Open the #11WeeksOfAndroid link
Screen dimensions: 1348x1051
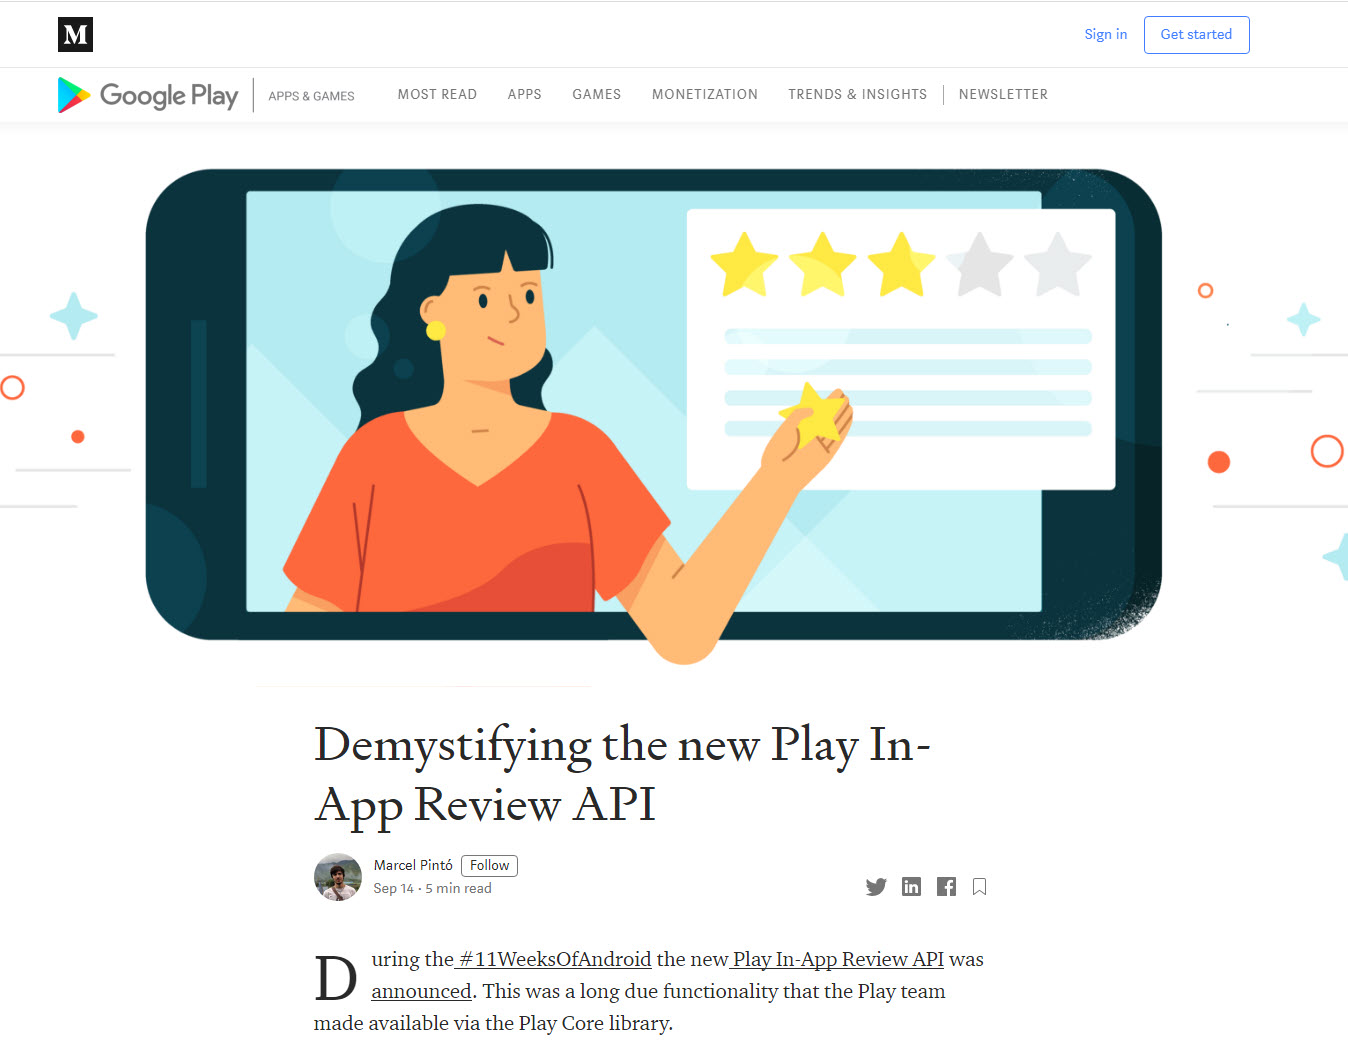tap(554, 959)
